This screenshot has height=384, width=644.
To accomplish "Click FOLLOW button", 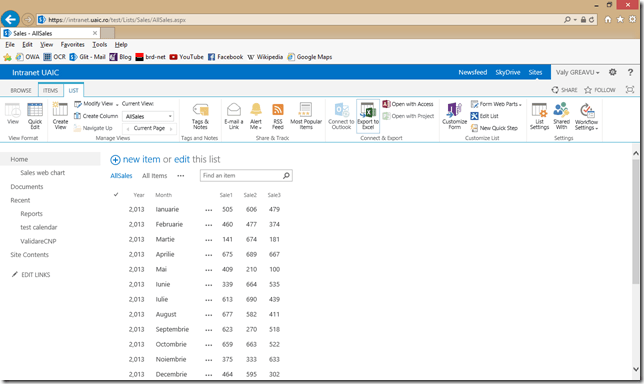I will tap(600, 90).
